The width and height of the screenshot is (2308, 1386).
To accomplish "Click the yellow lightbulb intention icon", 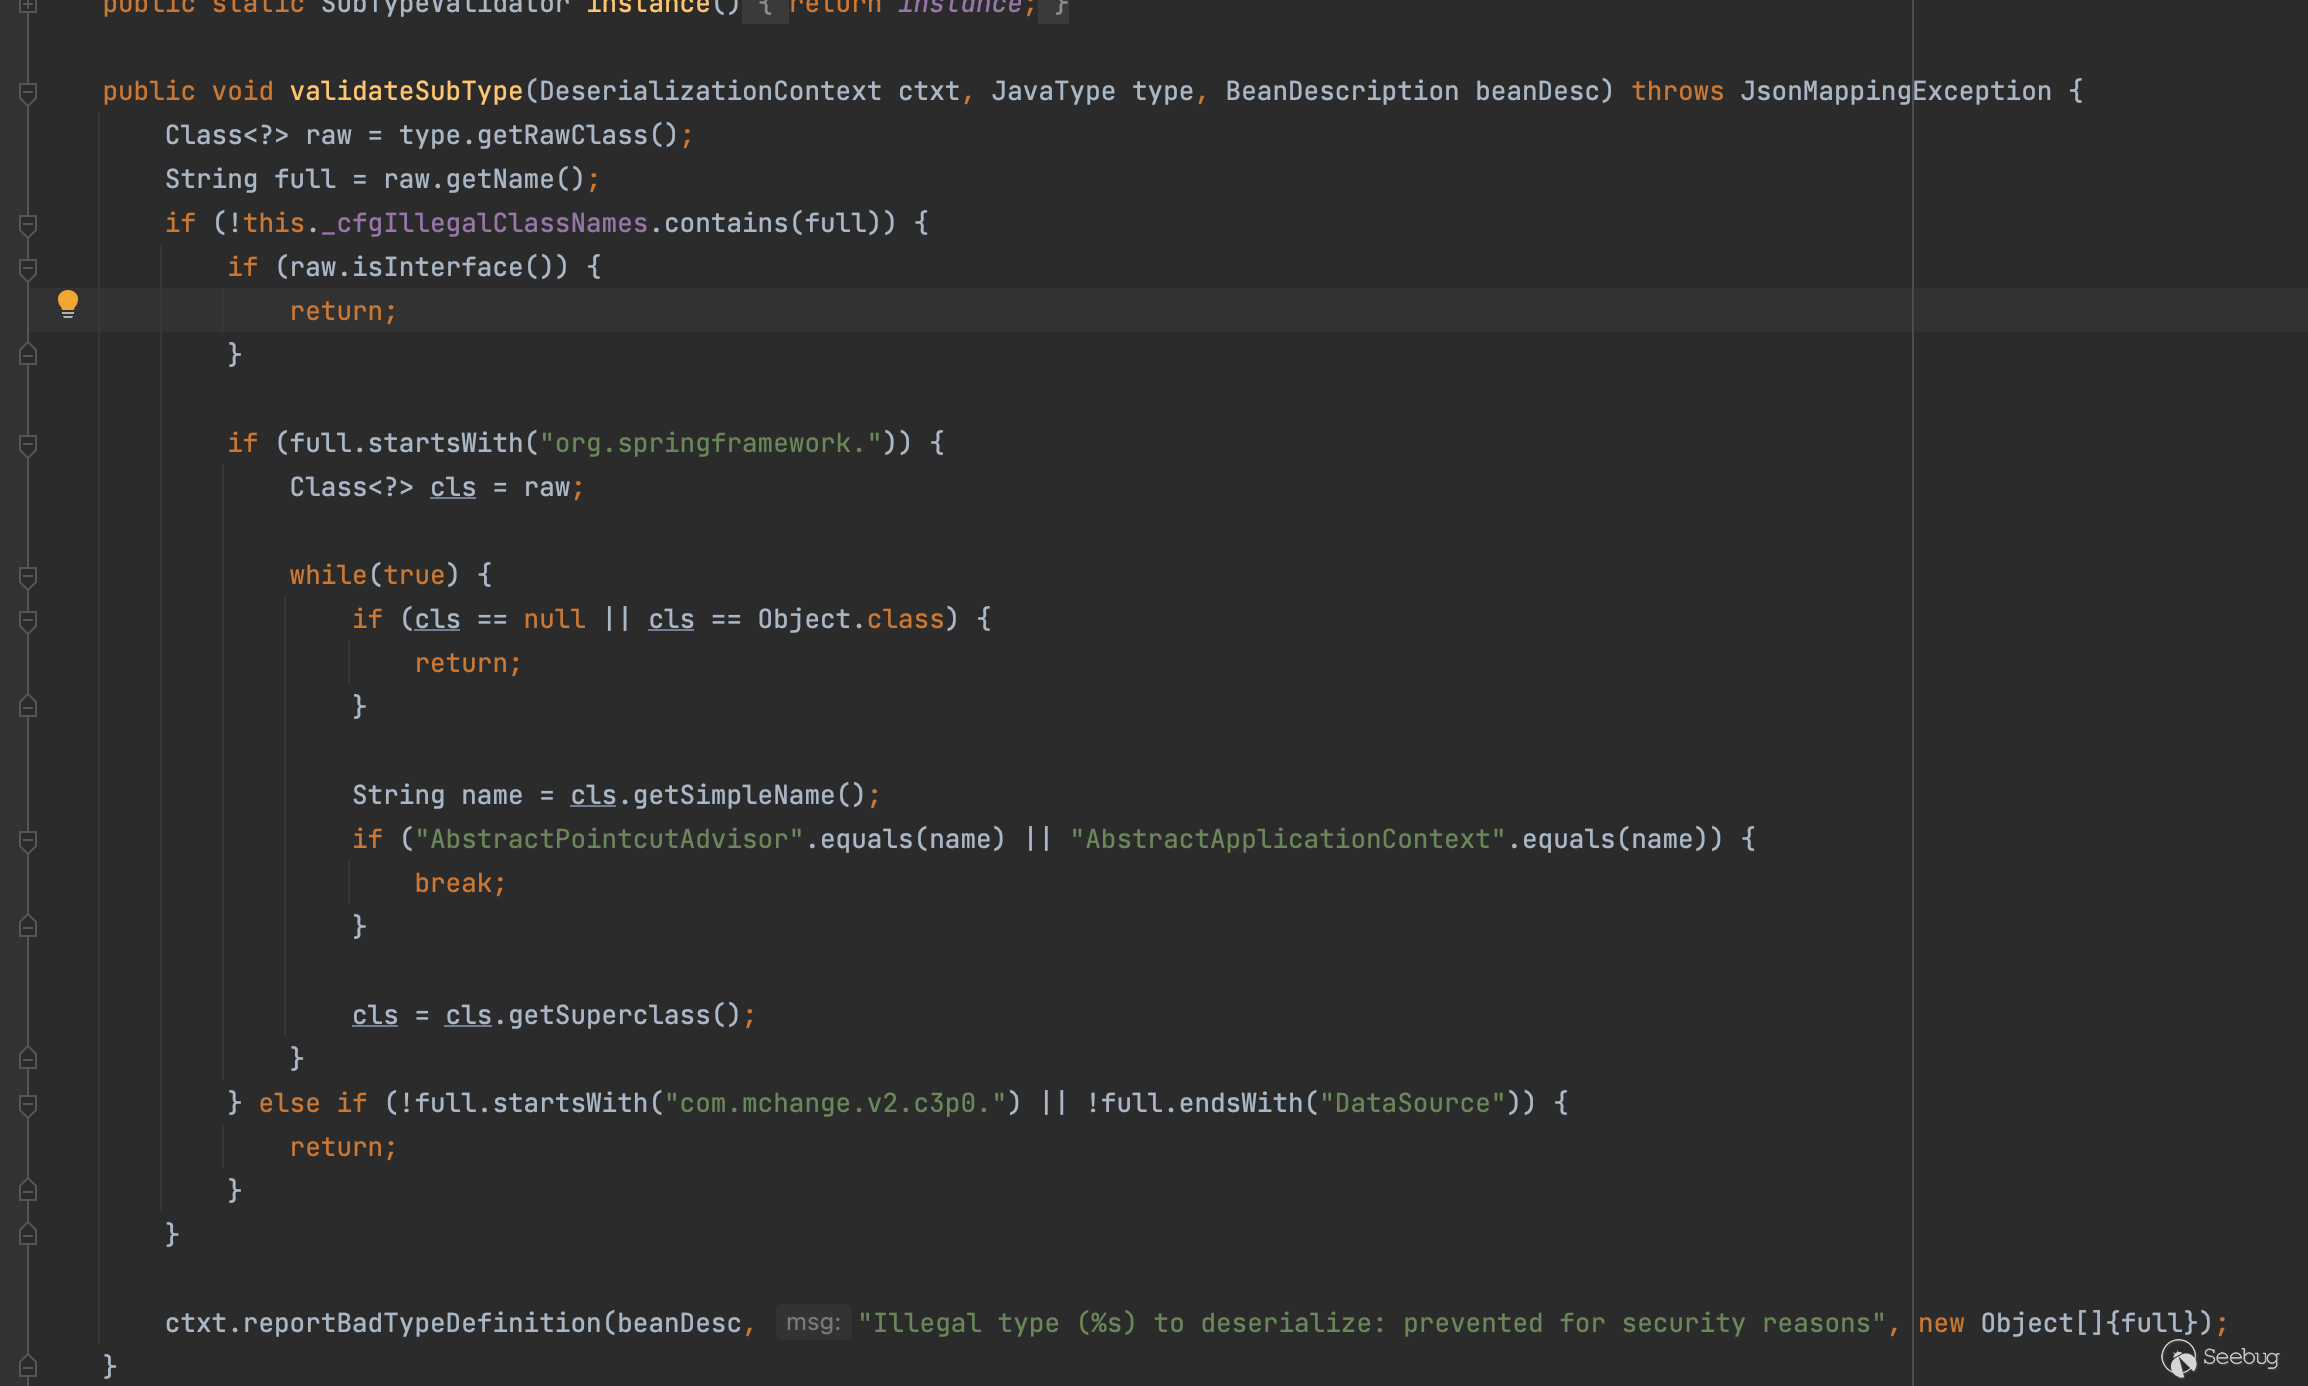I will 67,303.
